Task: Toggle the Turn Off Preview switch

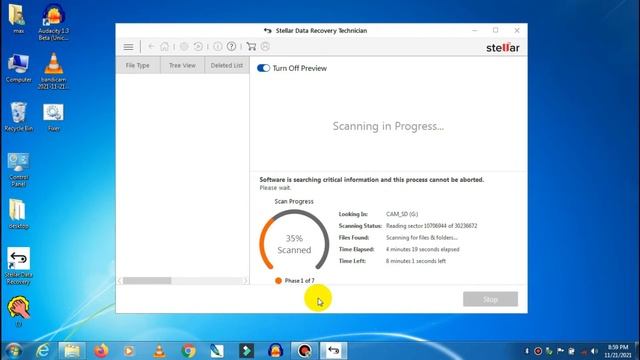Action: (x=263, y=68)
